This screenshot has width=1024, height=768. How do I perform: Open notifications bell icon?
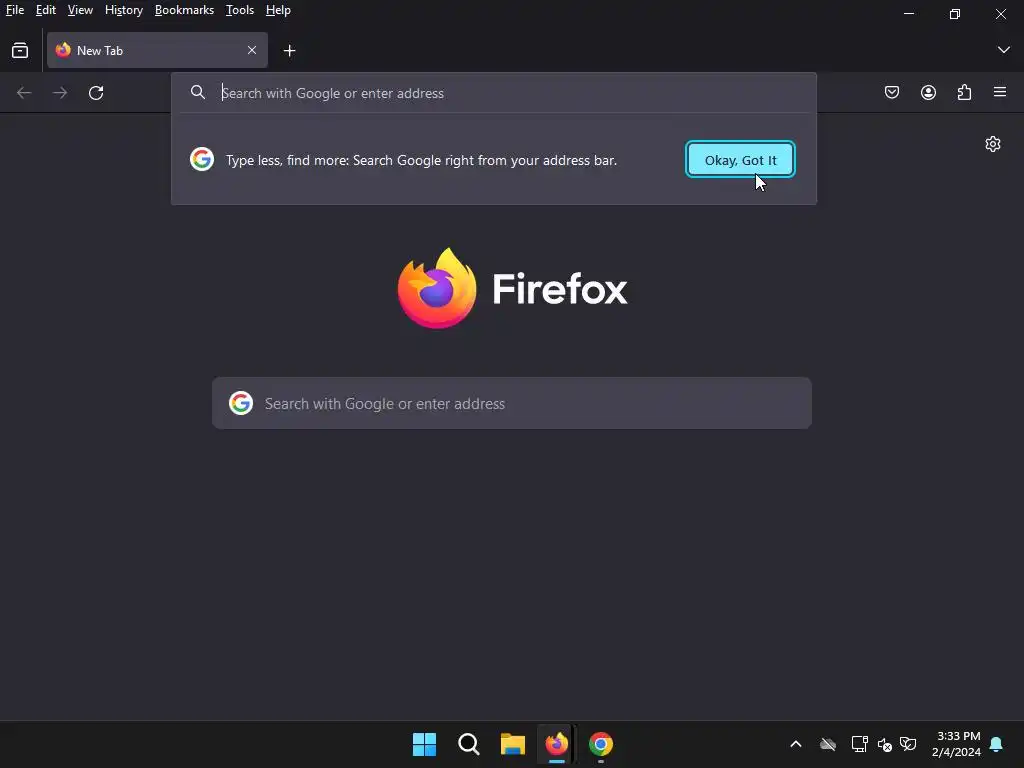pos(996,744)
